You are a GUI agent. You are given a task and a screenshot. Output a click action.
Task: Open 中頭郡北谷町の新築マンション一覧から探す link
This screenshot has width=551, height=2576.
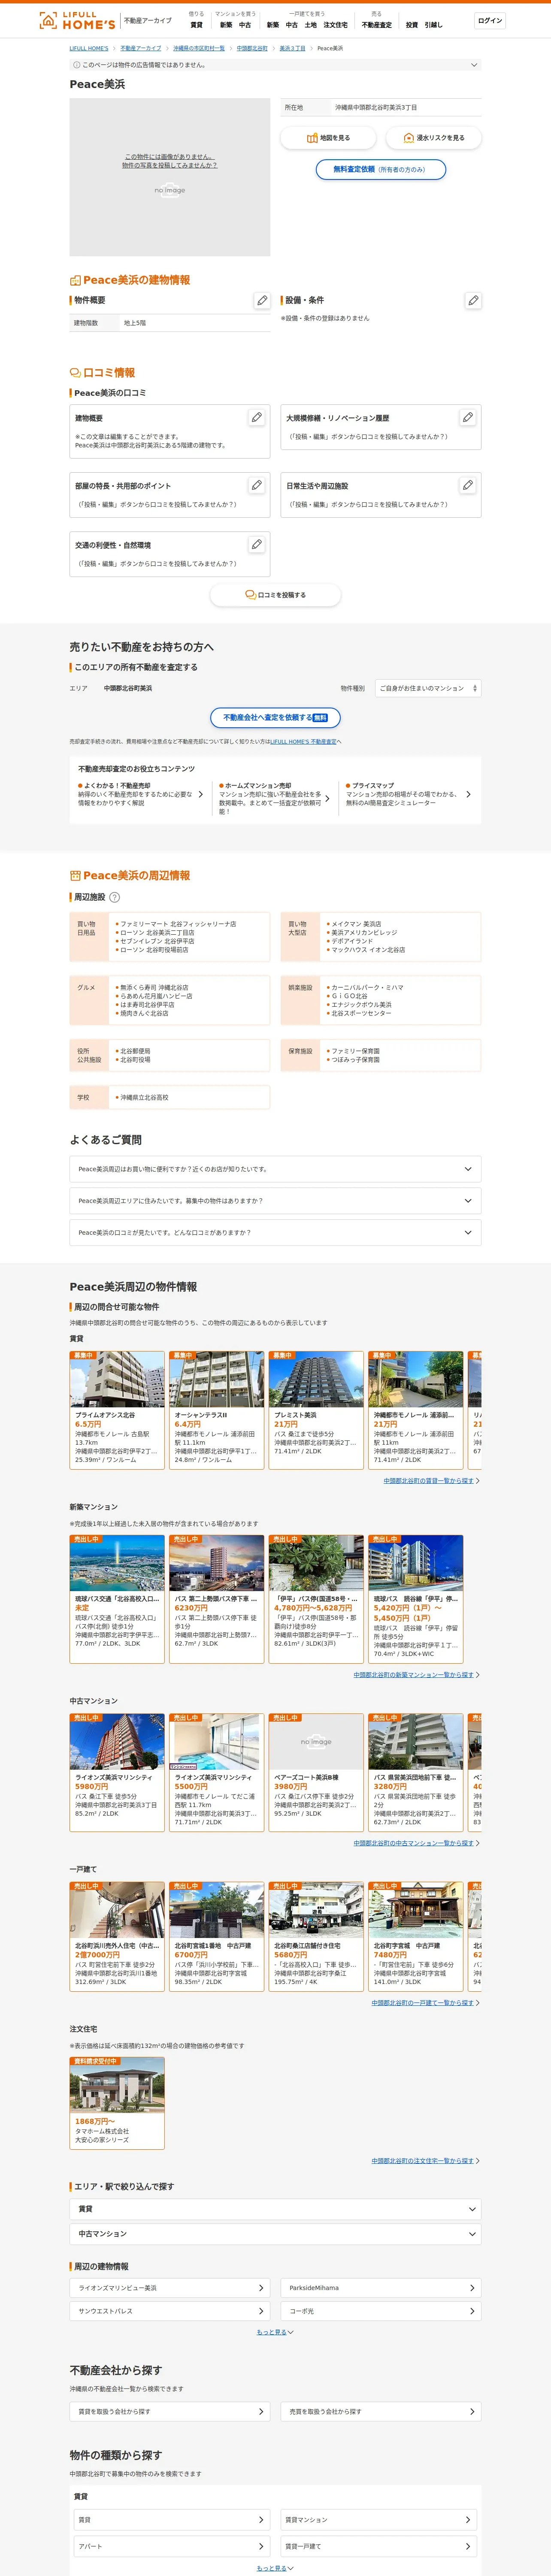[413, 1675]
